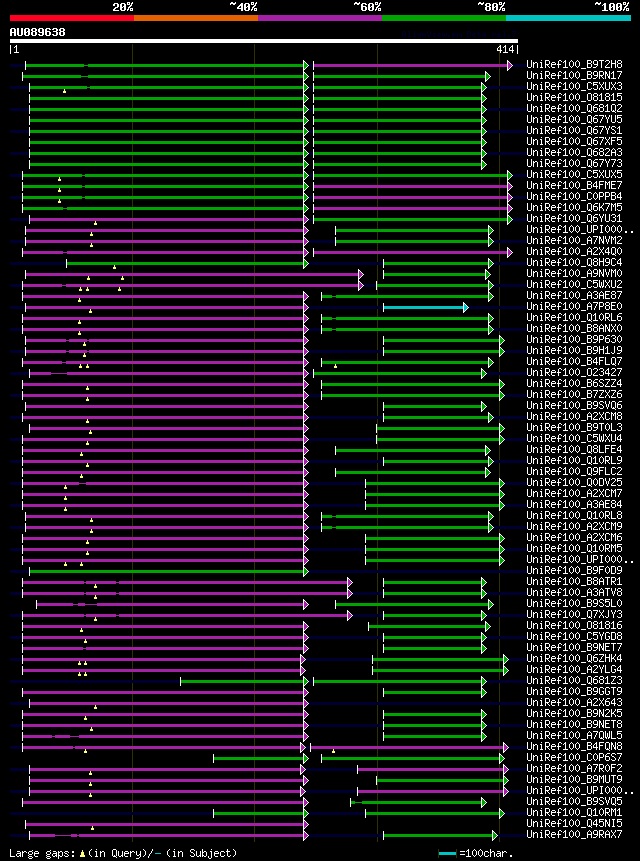Select the UniRef100_Q67YU5 label
This screenshot has width=640, height=861.
(574, 119)
